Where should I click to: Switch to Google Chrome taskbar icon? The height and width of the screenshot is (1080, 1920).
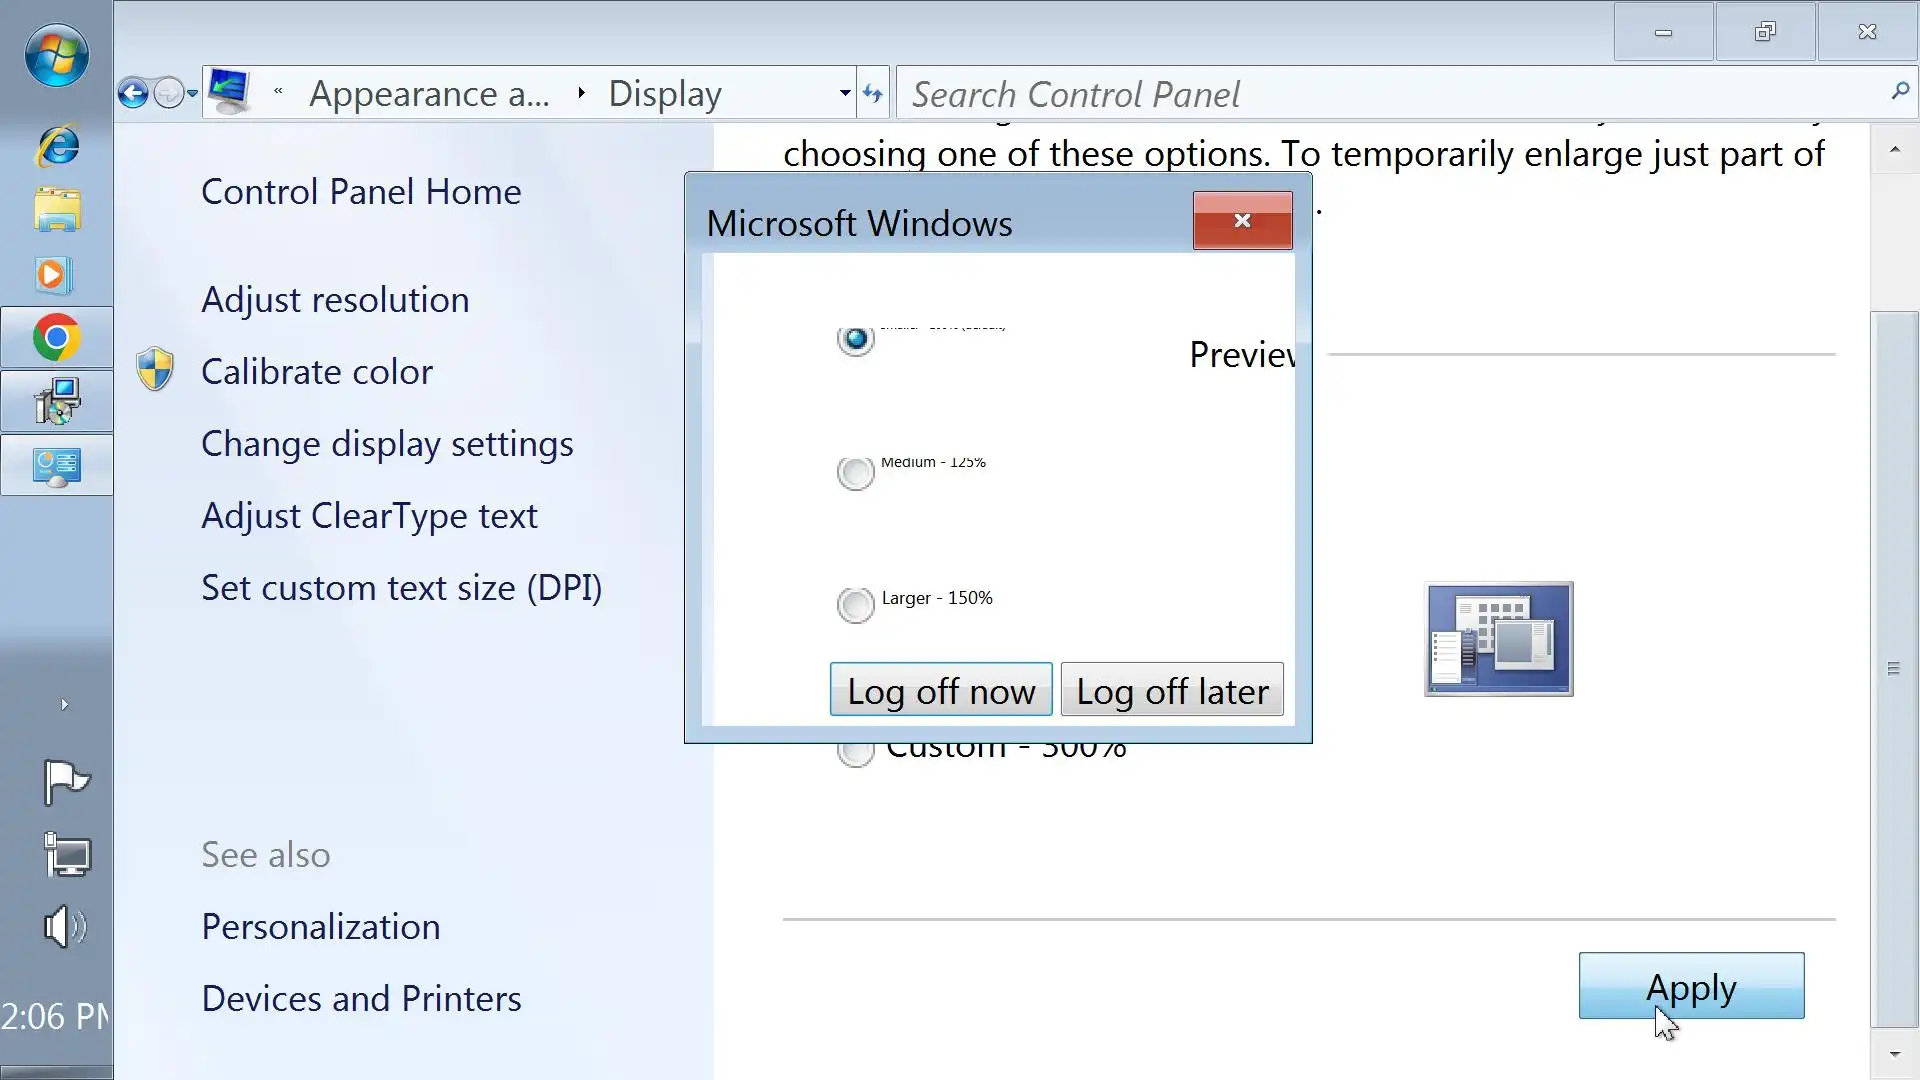pos(56,338)
